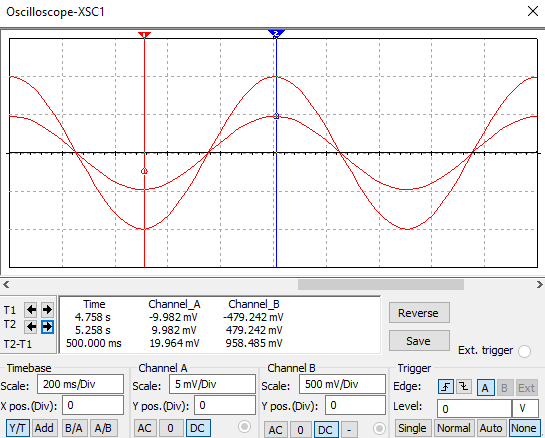Screen dimensions: 545x438
Task: Switch timebase mode to B/A
Action: point(74,428)
